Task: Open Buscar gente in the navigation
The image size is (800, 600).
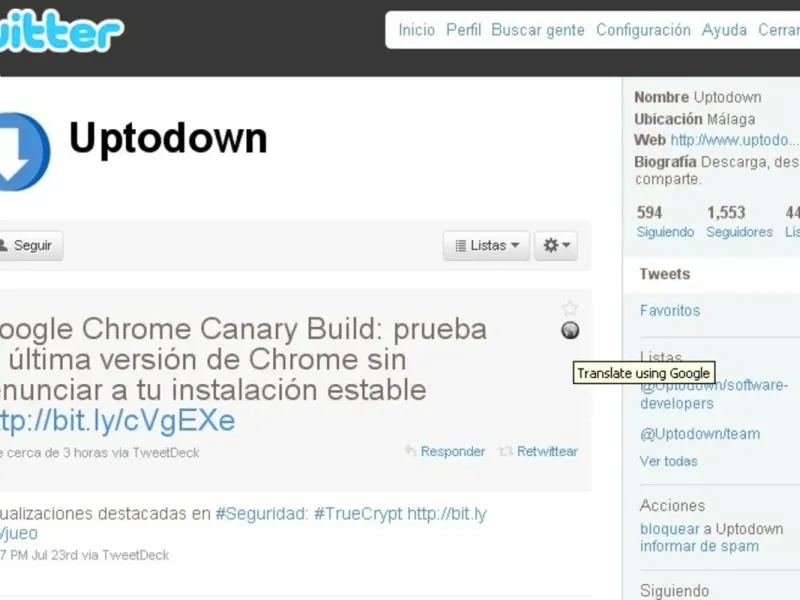Action: coord(538,31)
